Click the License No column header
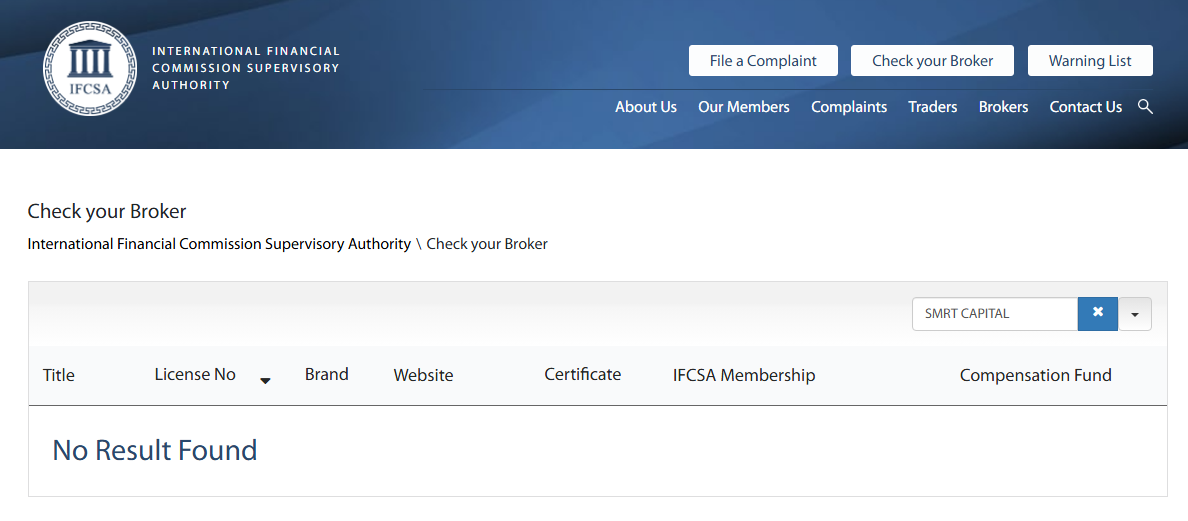 [195, 374]
